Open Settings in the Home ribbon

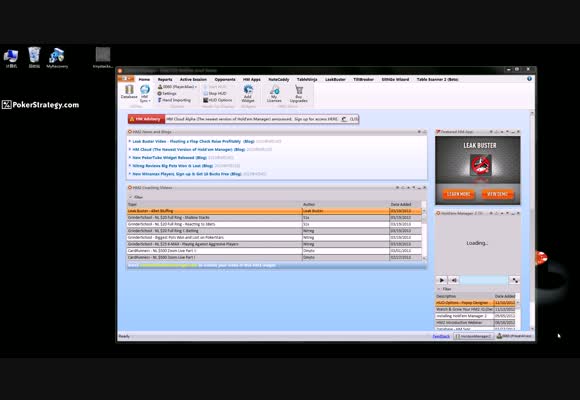point(167,94)
